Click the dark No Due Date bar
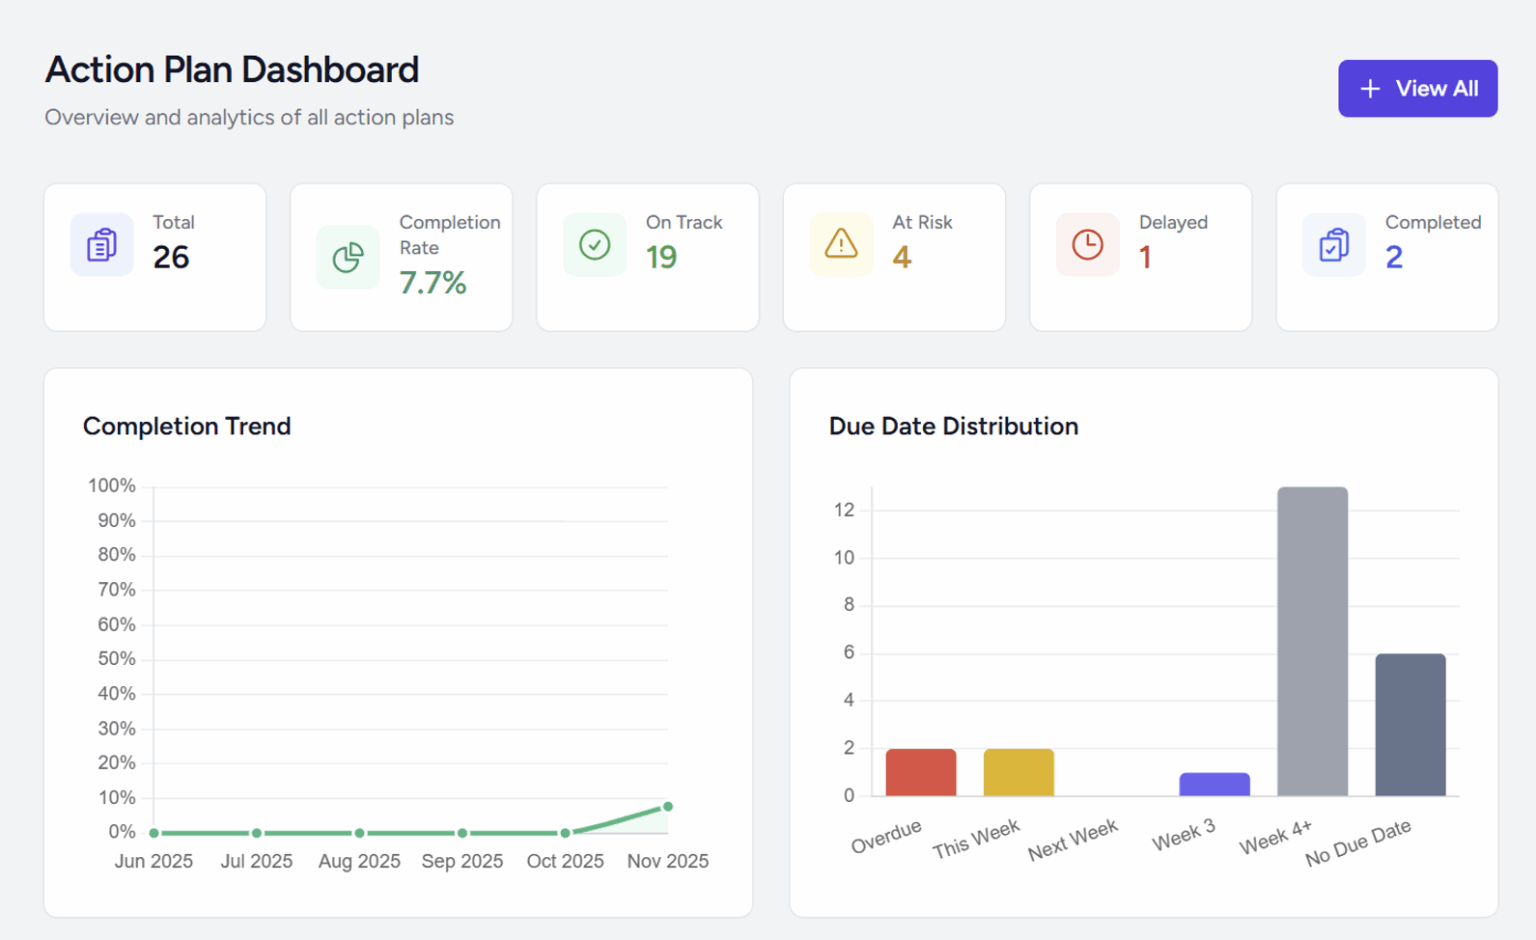The height and width of the screenshot is (940, 1536). tap(1410, 725)
